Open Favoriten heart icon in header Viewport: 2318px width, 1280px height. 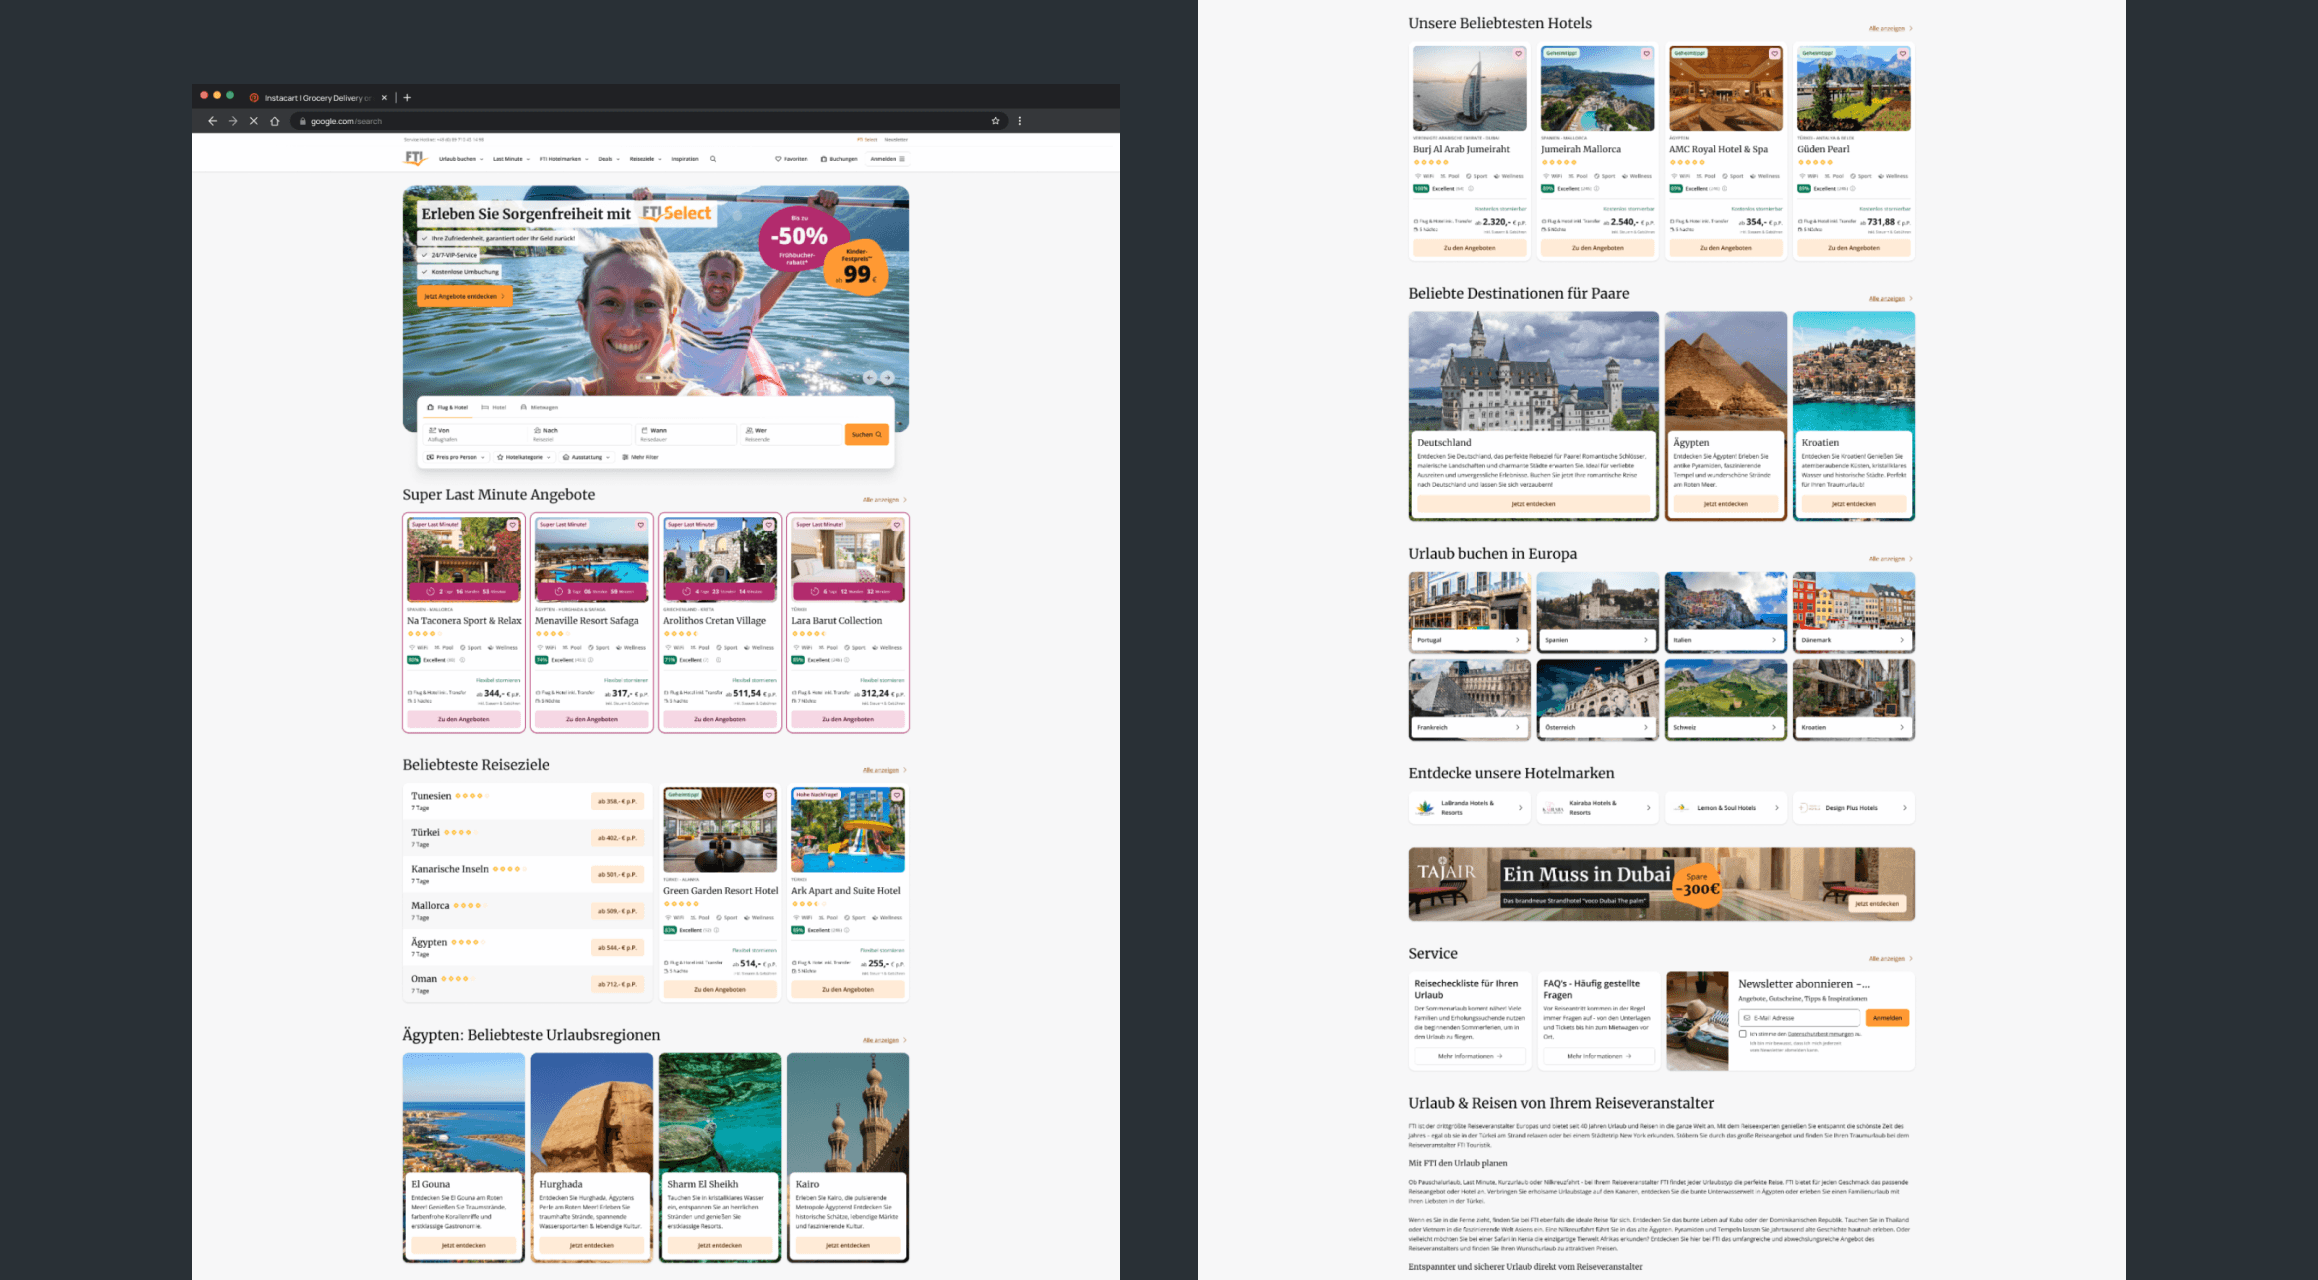coord(778,159)
